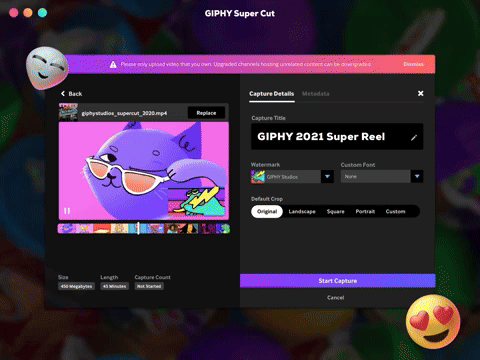Screen dimensions: 480x360
Task: Pause the video preview playback
Action: [x=67, y=211]
